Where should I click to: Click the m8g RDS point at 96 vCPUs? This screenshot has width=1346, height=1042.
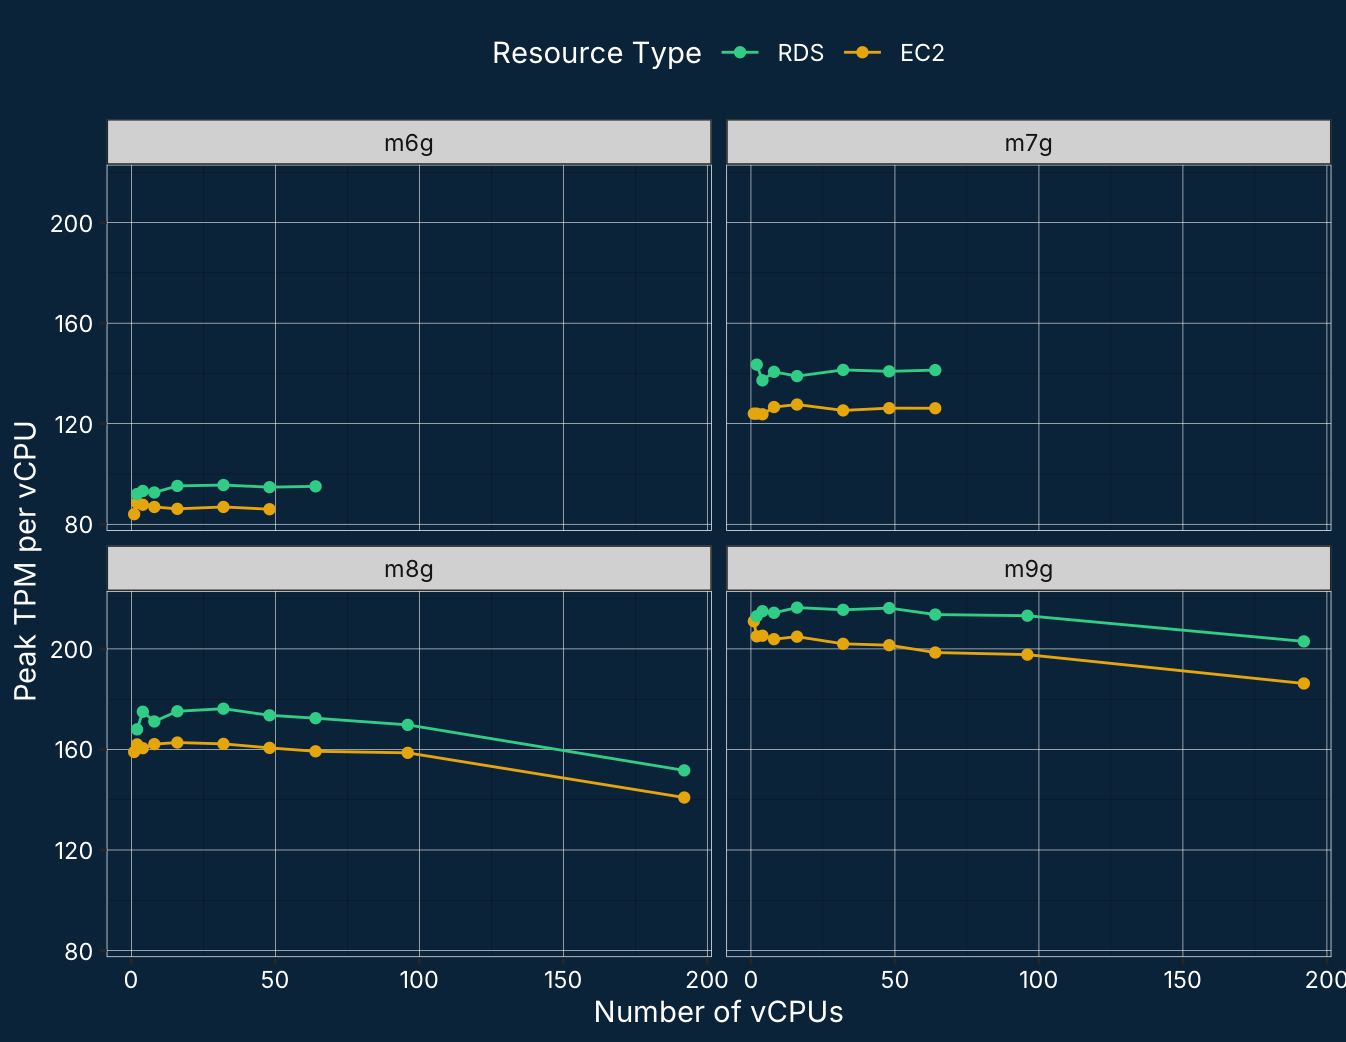click(408, 724)
